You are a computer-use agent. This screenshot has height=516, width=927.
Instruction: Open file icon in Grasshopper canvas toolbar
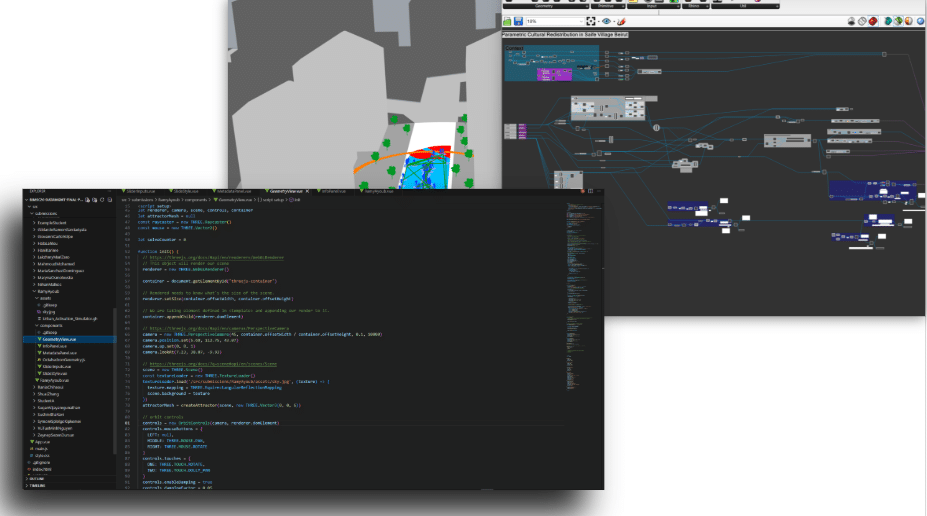tap(507, 21)
